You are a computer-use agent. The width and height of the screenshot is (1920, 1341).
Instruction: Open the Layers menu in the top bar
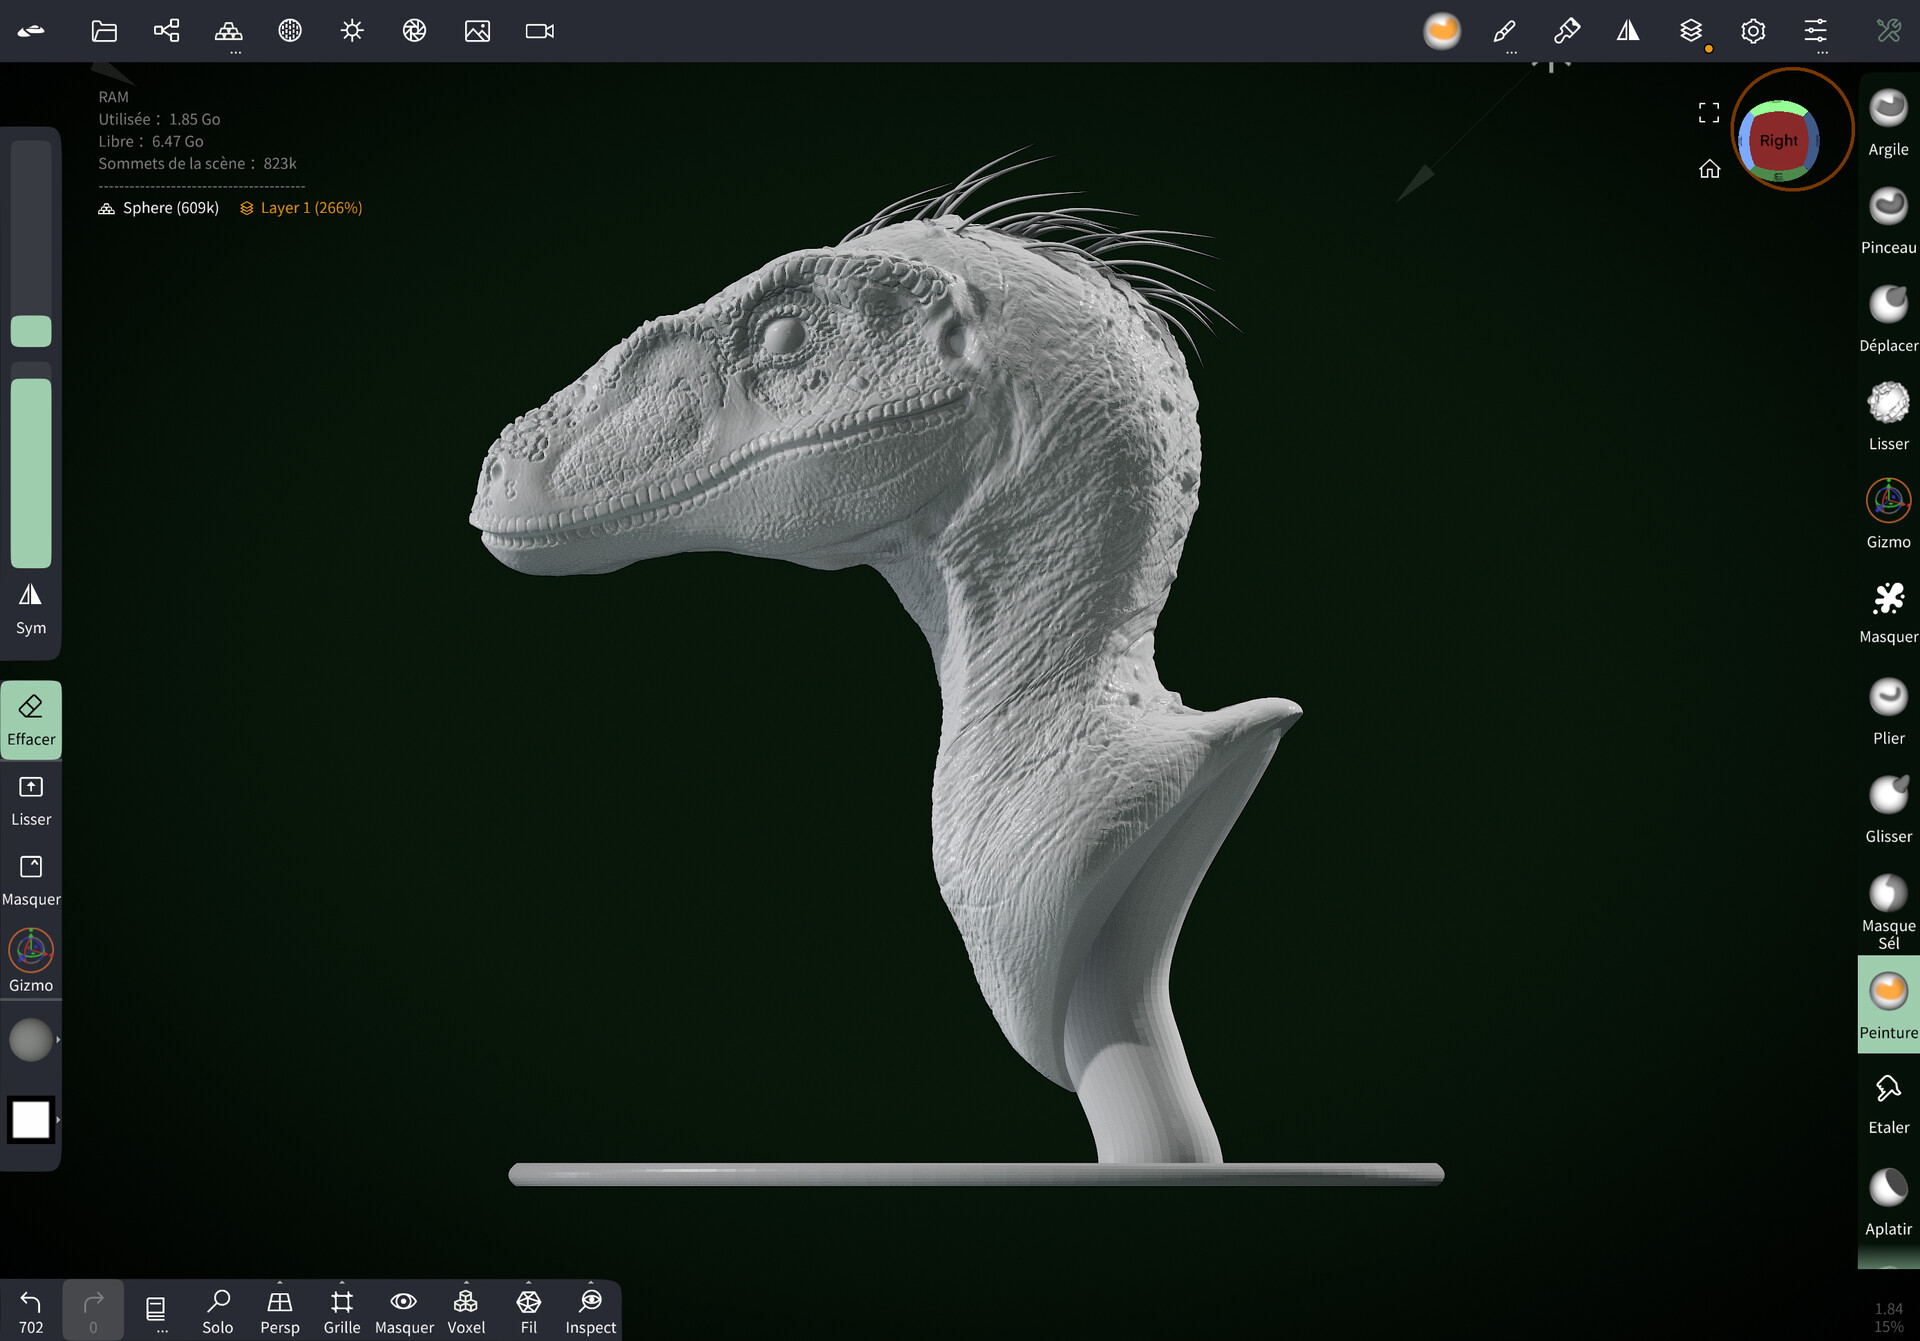coord(1690,31)
